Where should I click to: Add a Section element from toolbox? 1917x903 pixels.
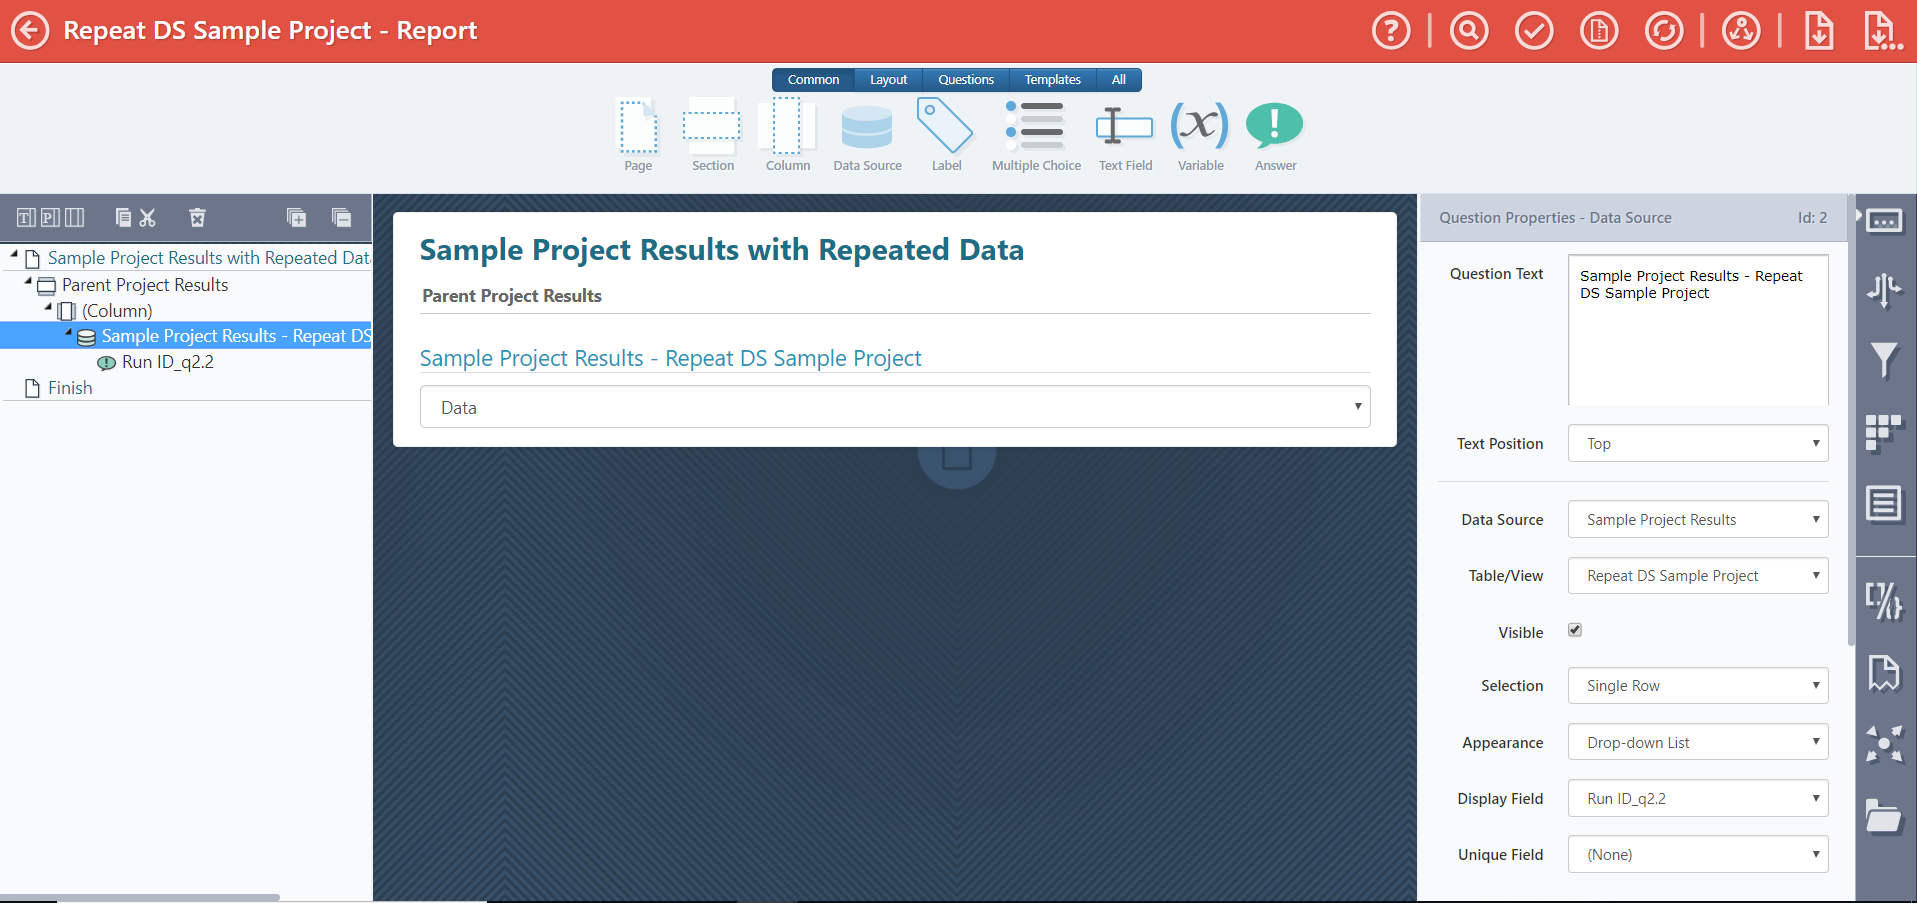point(712,135)
